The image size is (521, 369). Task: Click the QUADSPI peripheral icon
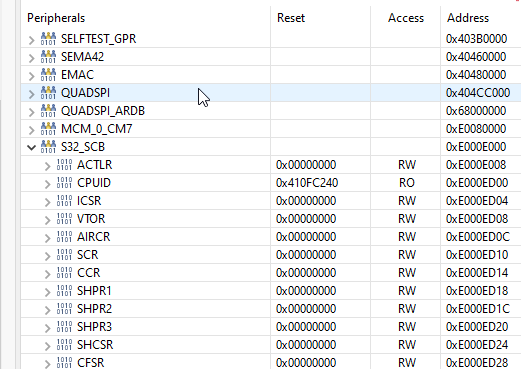[x=48, y=93]
